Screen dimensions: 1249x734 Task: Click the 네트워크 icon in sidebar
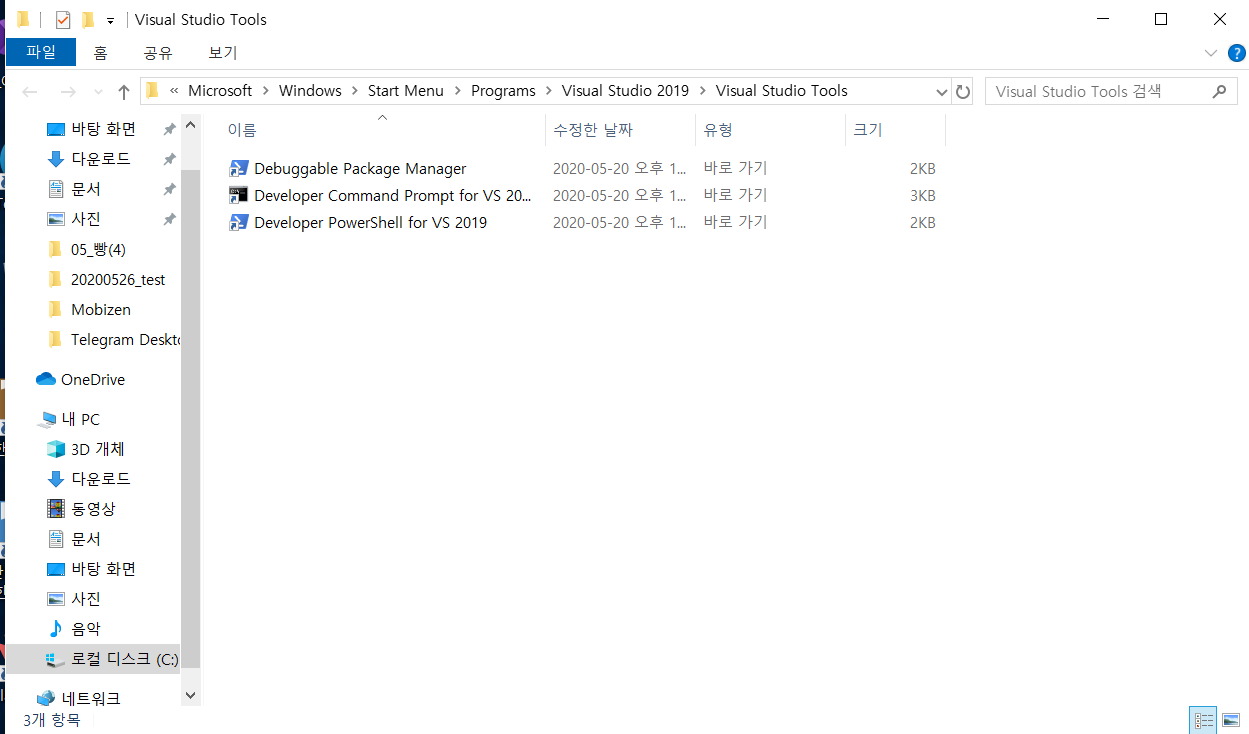click(46, 699)
